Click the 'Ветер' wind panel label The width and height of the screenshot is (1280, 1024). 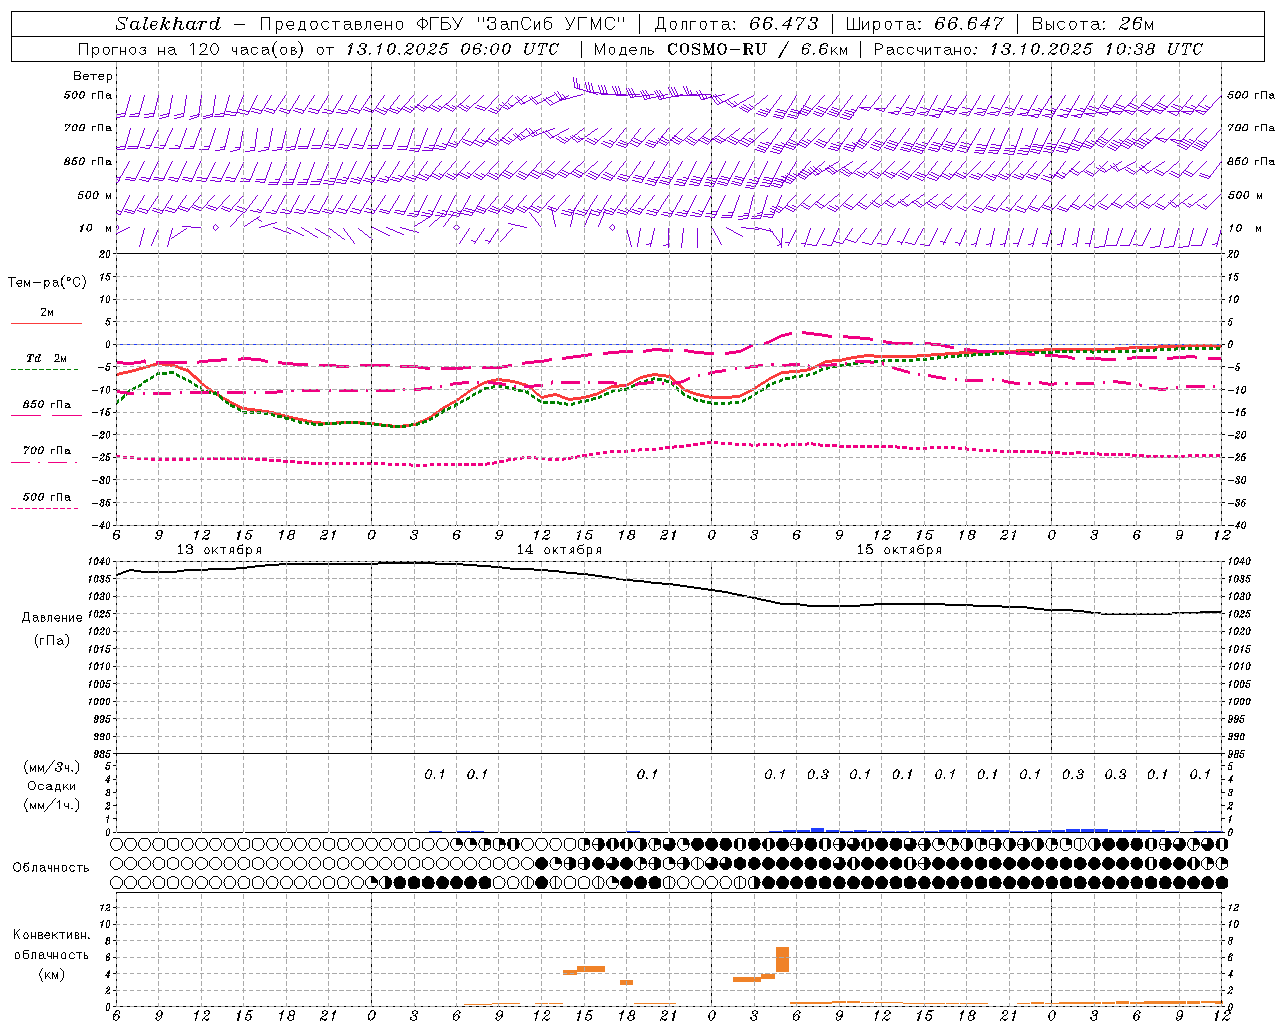pos(93,76)
